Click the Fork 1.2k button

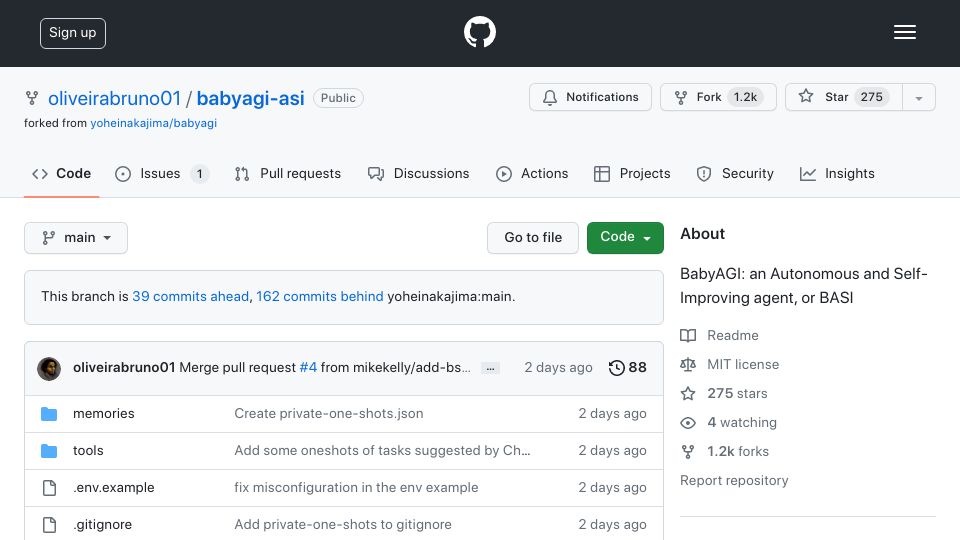718,97
